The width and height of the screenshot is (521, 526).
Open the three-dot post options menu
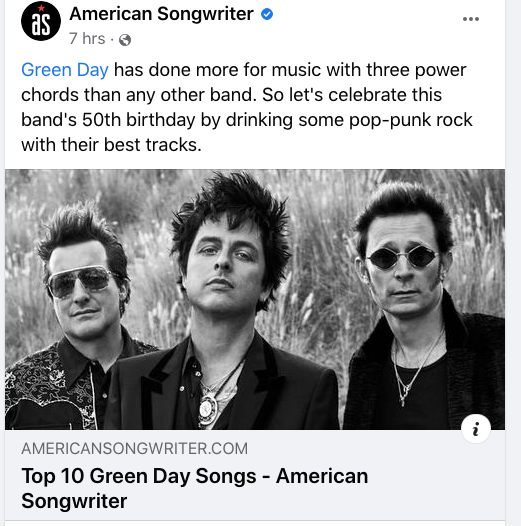click(471, 19)
